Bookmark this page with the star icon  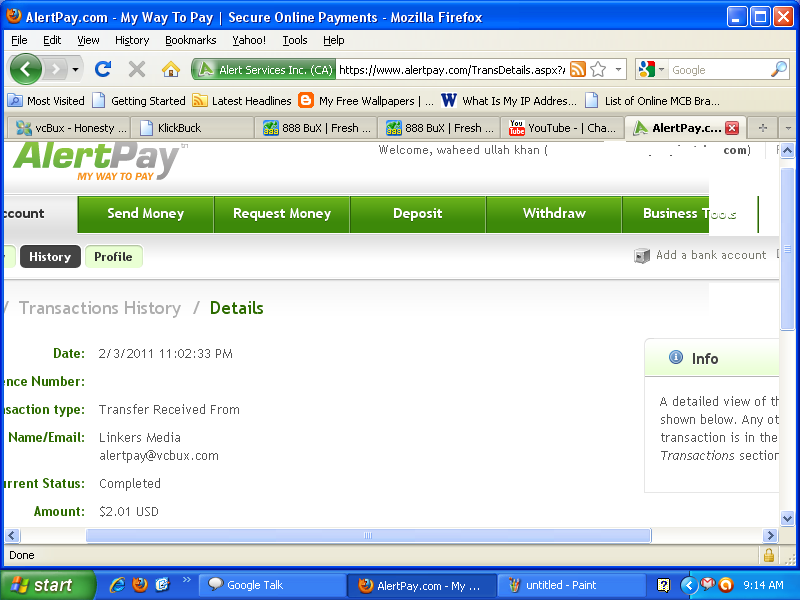point(598,69)
